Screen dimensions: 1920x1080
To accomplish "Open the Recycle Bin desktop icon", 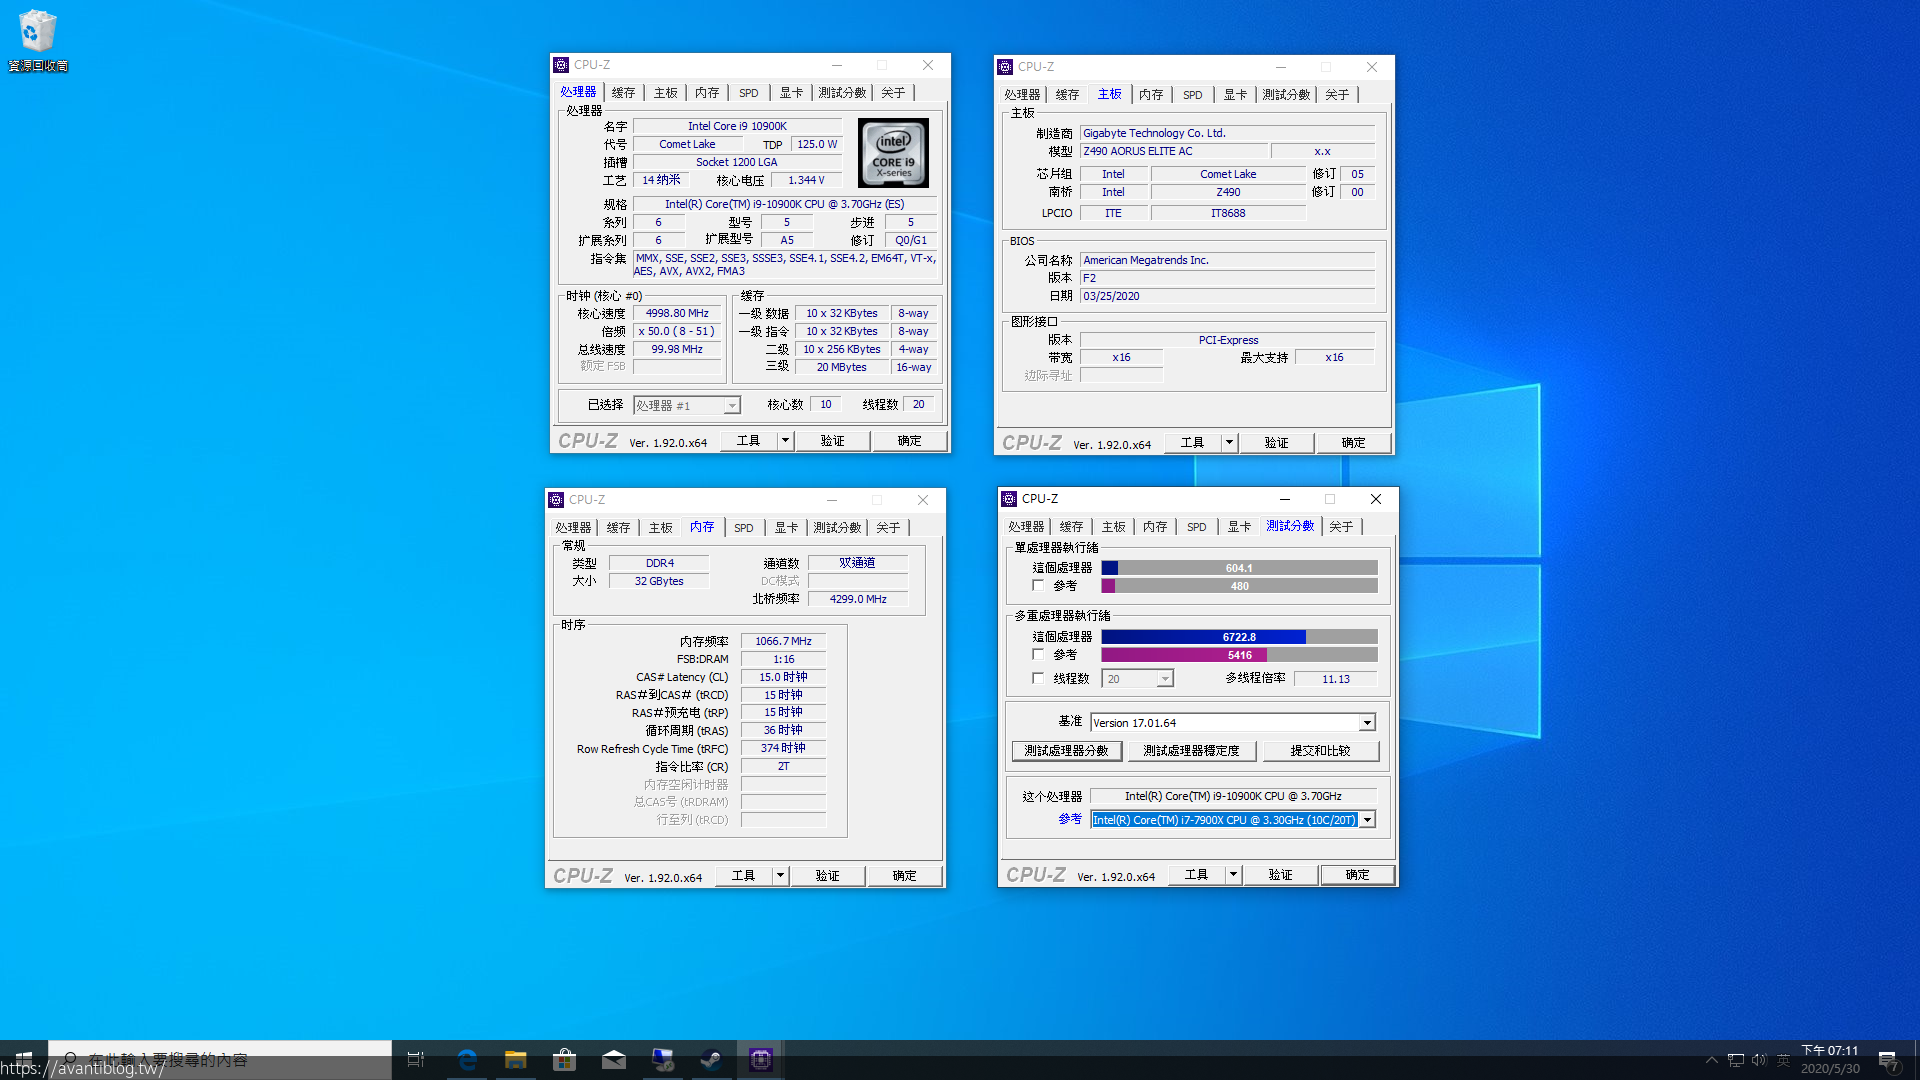I will (38, 41).
